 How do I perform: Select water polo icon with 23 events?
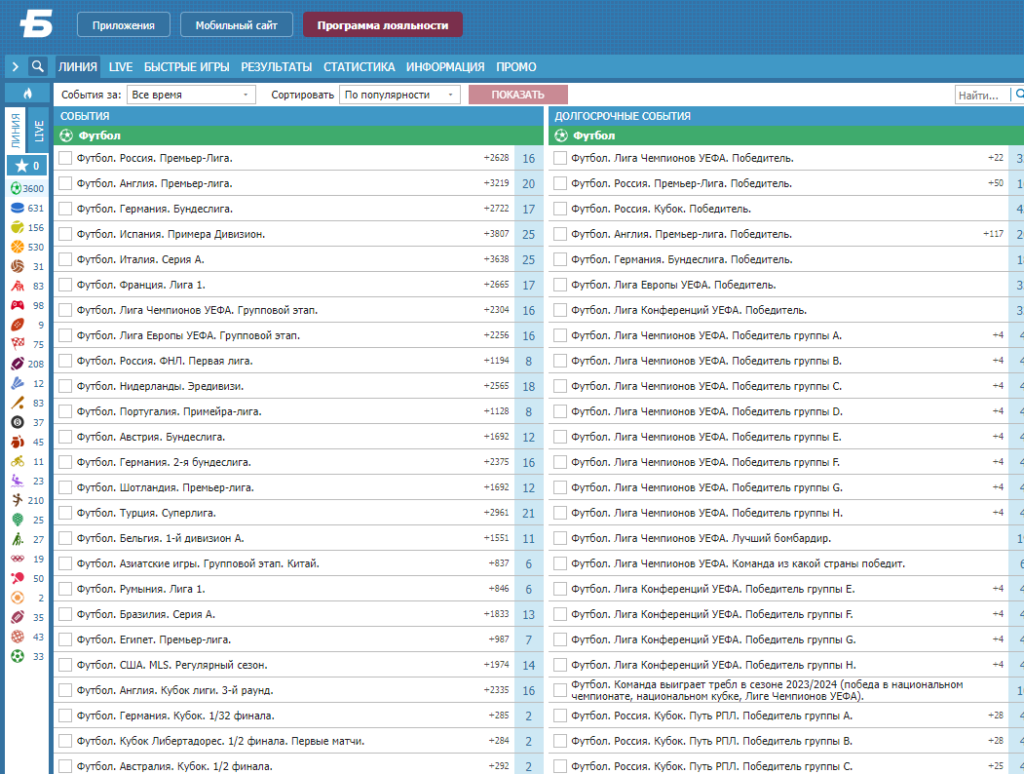(17, 481)
